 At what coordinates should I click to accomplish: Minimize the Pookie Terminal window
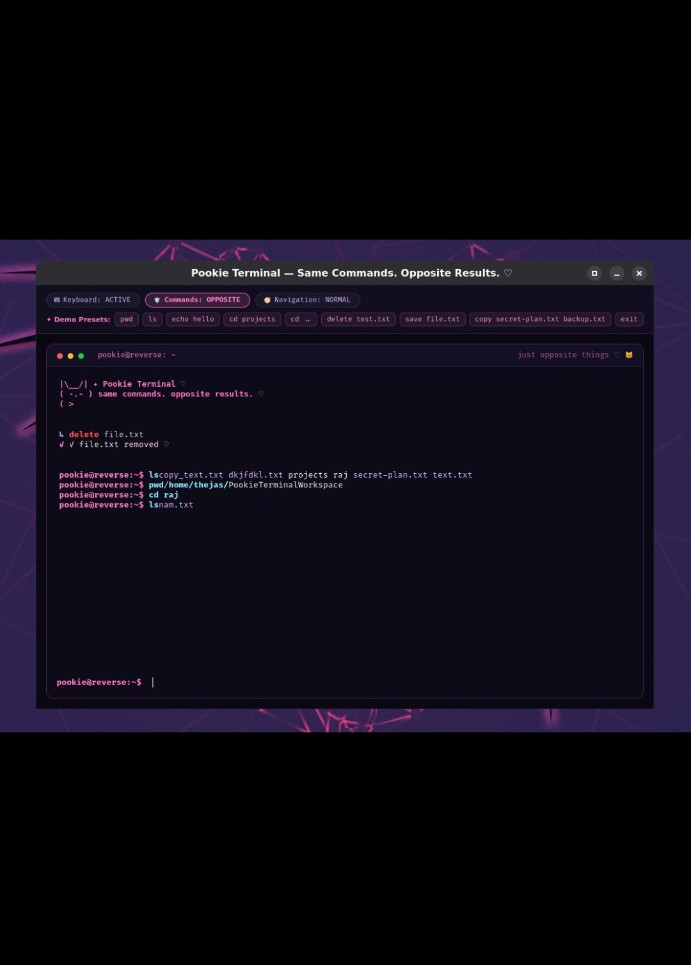click(x=617, y=273)
